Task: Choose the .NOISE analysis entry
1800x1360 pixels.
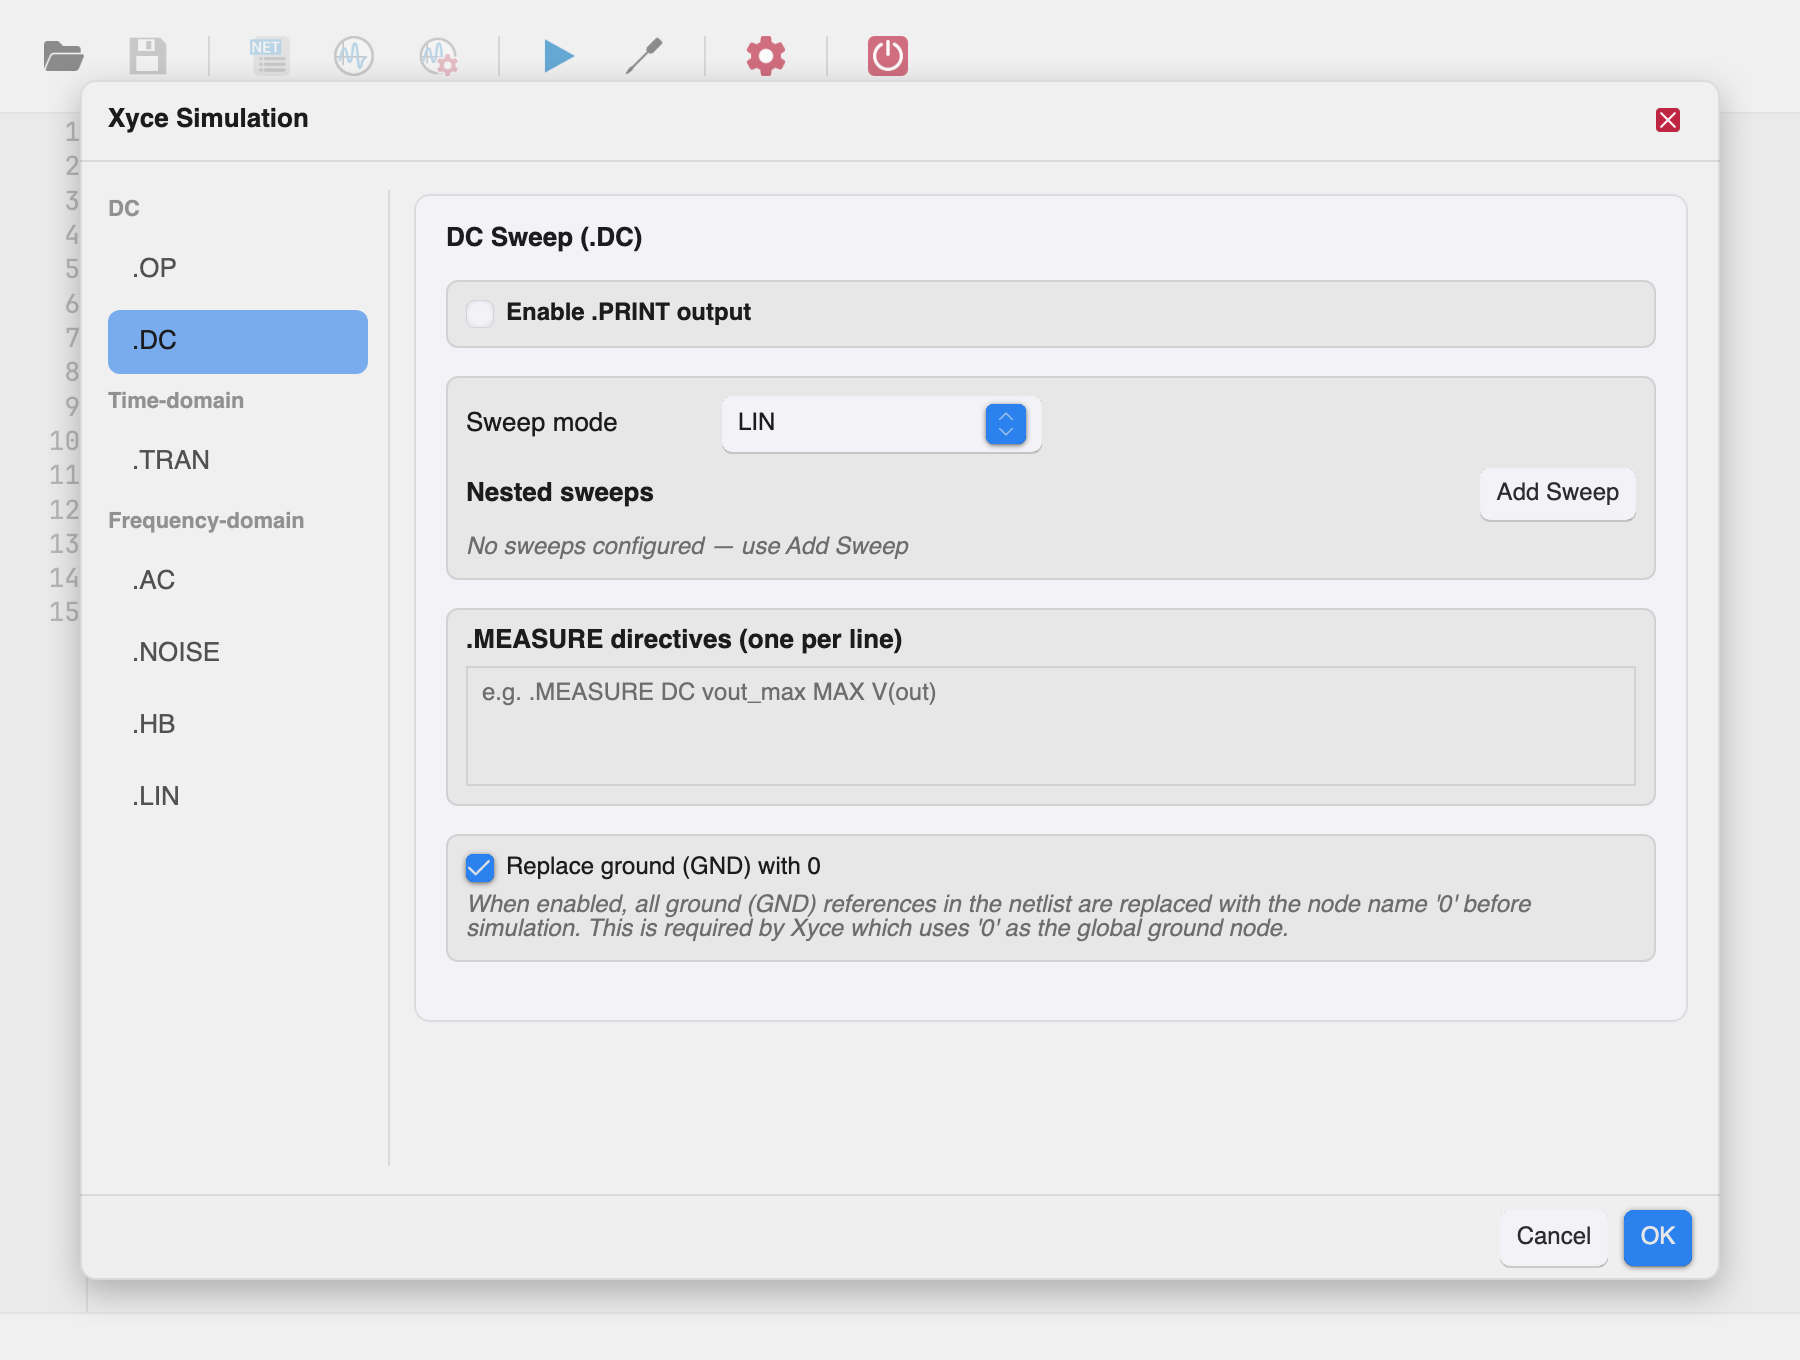Action: tap(238, 652)
